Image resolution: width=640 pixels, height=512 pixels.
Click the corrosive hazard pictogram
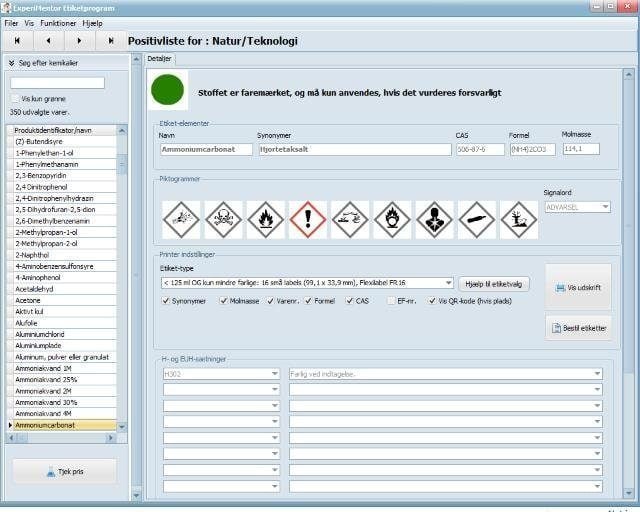click(x=350, y=220)
